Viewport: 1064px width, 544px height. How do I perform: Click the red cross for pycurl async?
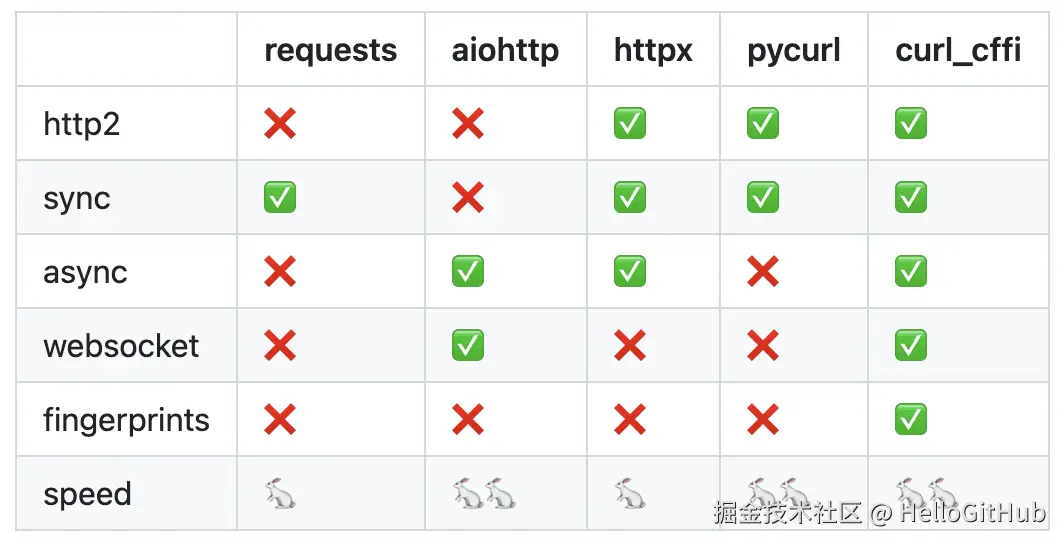(x=763, y=272)
